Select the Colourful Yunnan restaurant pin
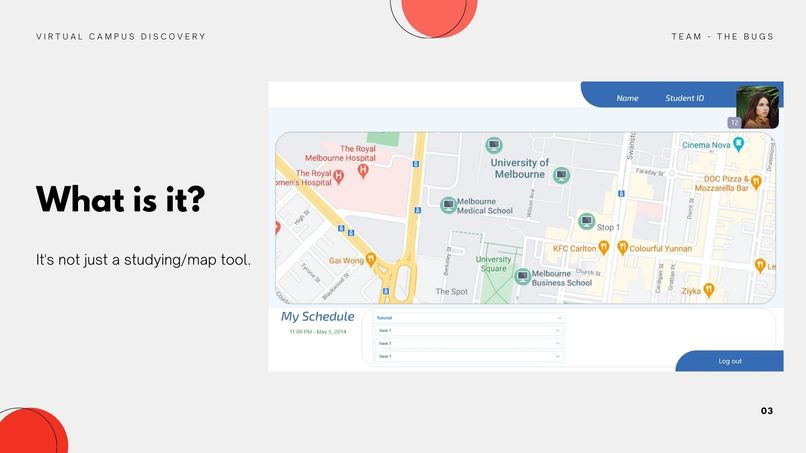The image size is (806, 453). [622, 247]
